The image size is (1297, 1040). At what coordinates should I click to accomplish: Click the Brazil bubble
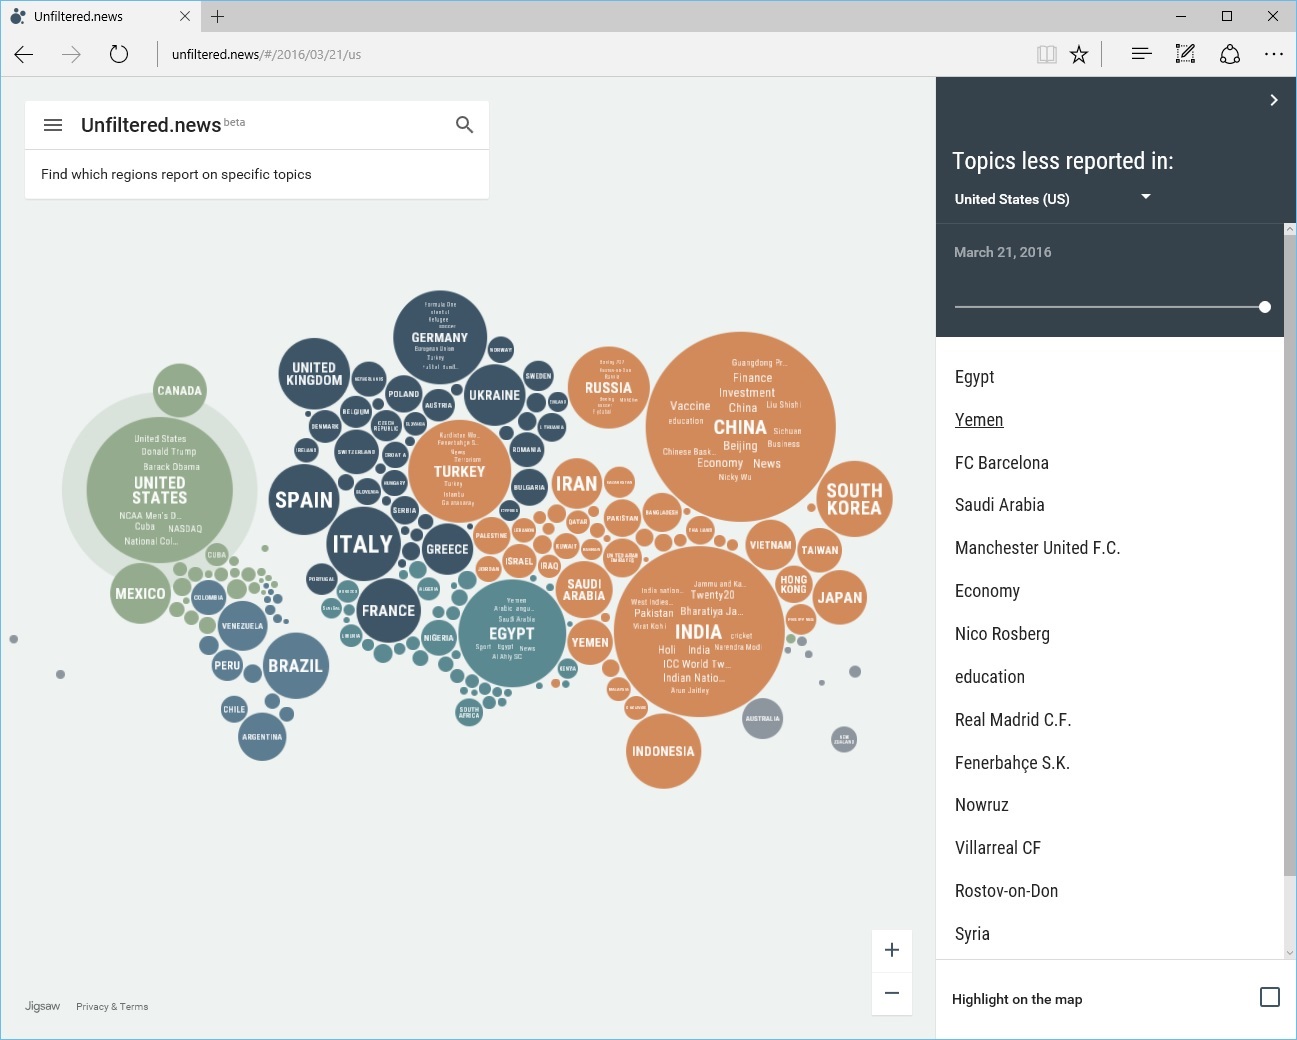[x=296, y=665]
